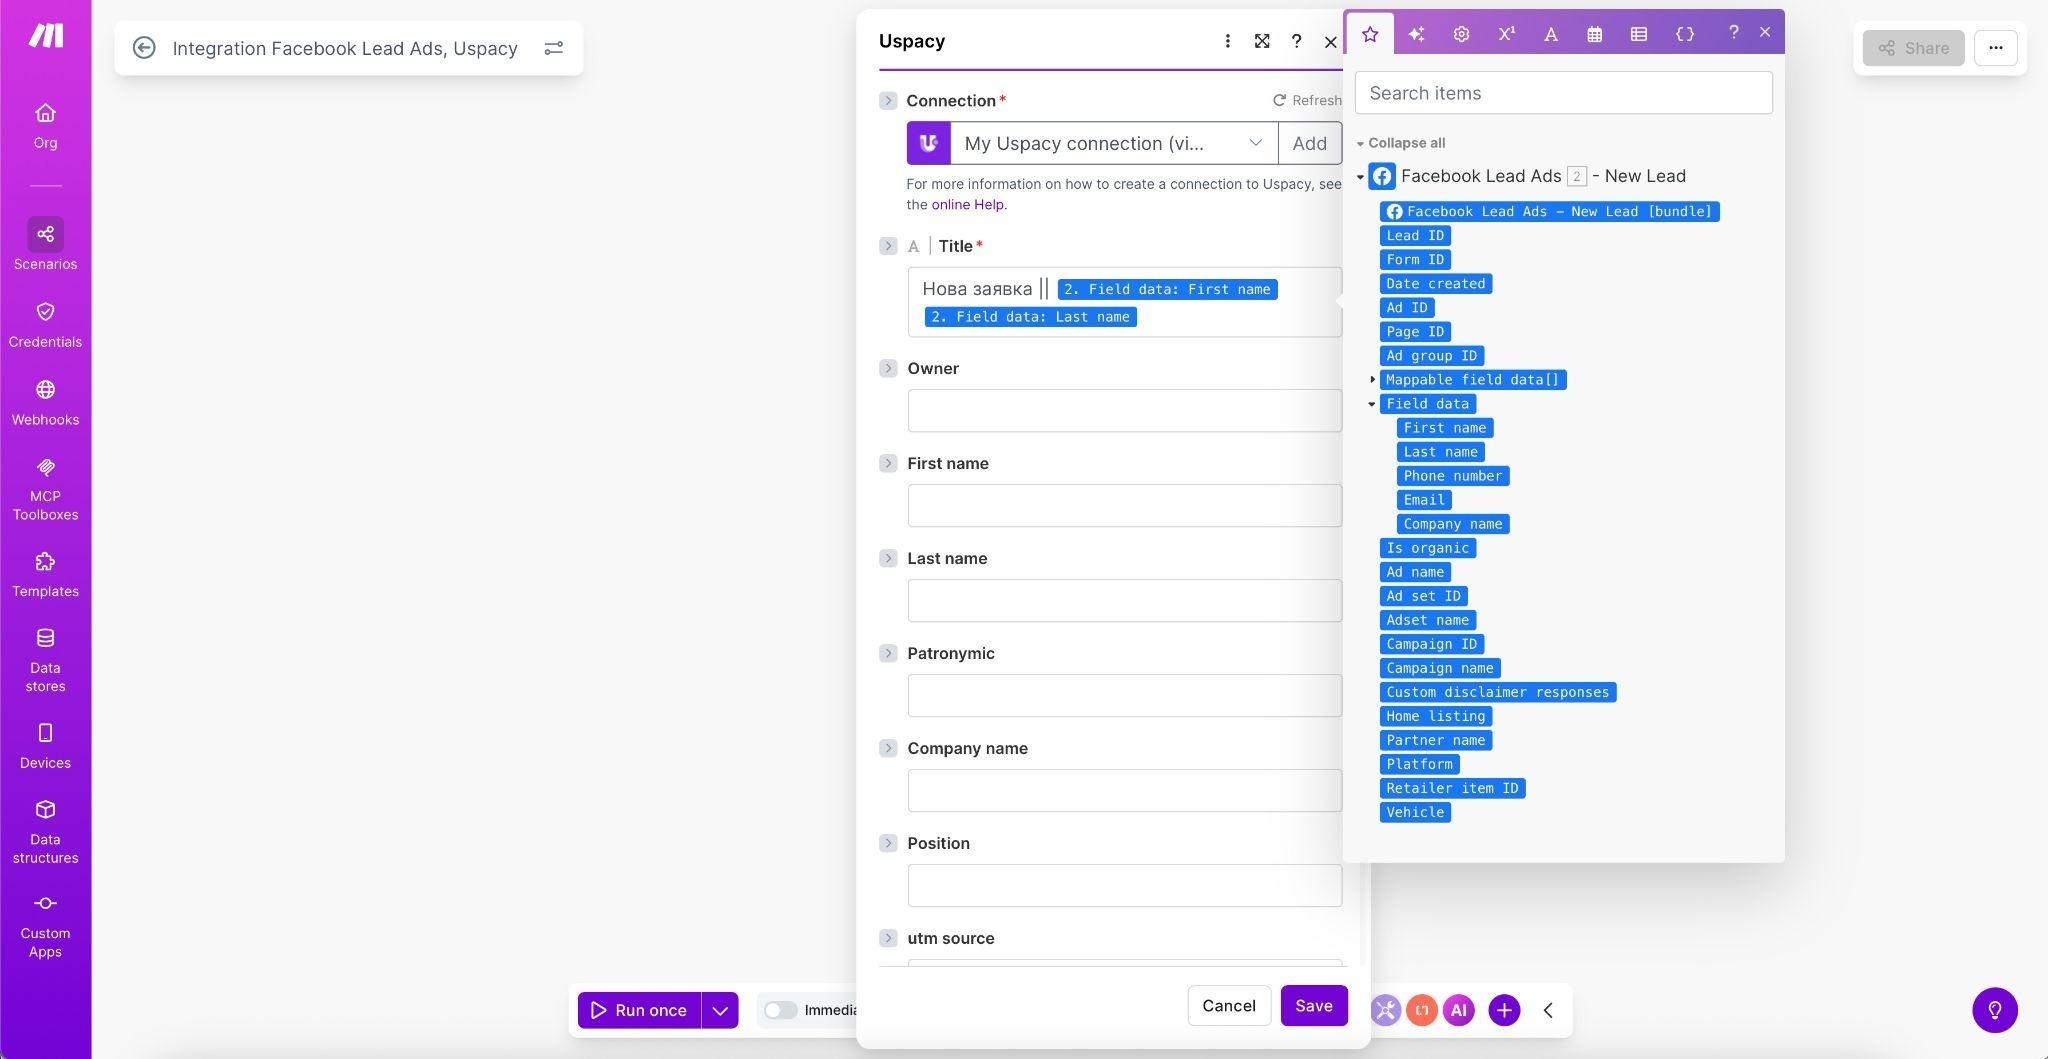Viewport: 2048px width, 1059px height.
Task: Expand Mappable field data array
Action: [x=1372, y=380]
